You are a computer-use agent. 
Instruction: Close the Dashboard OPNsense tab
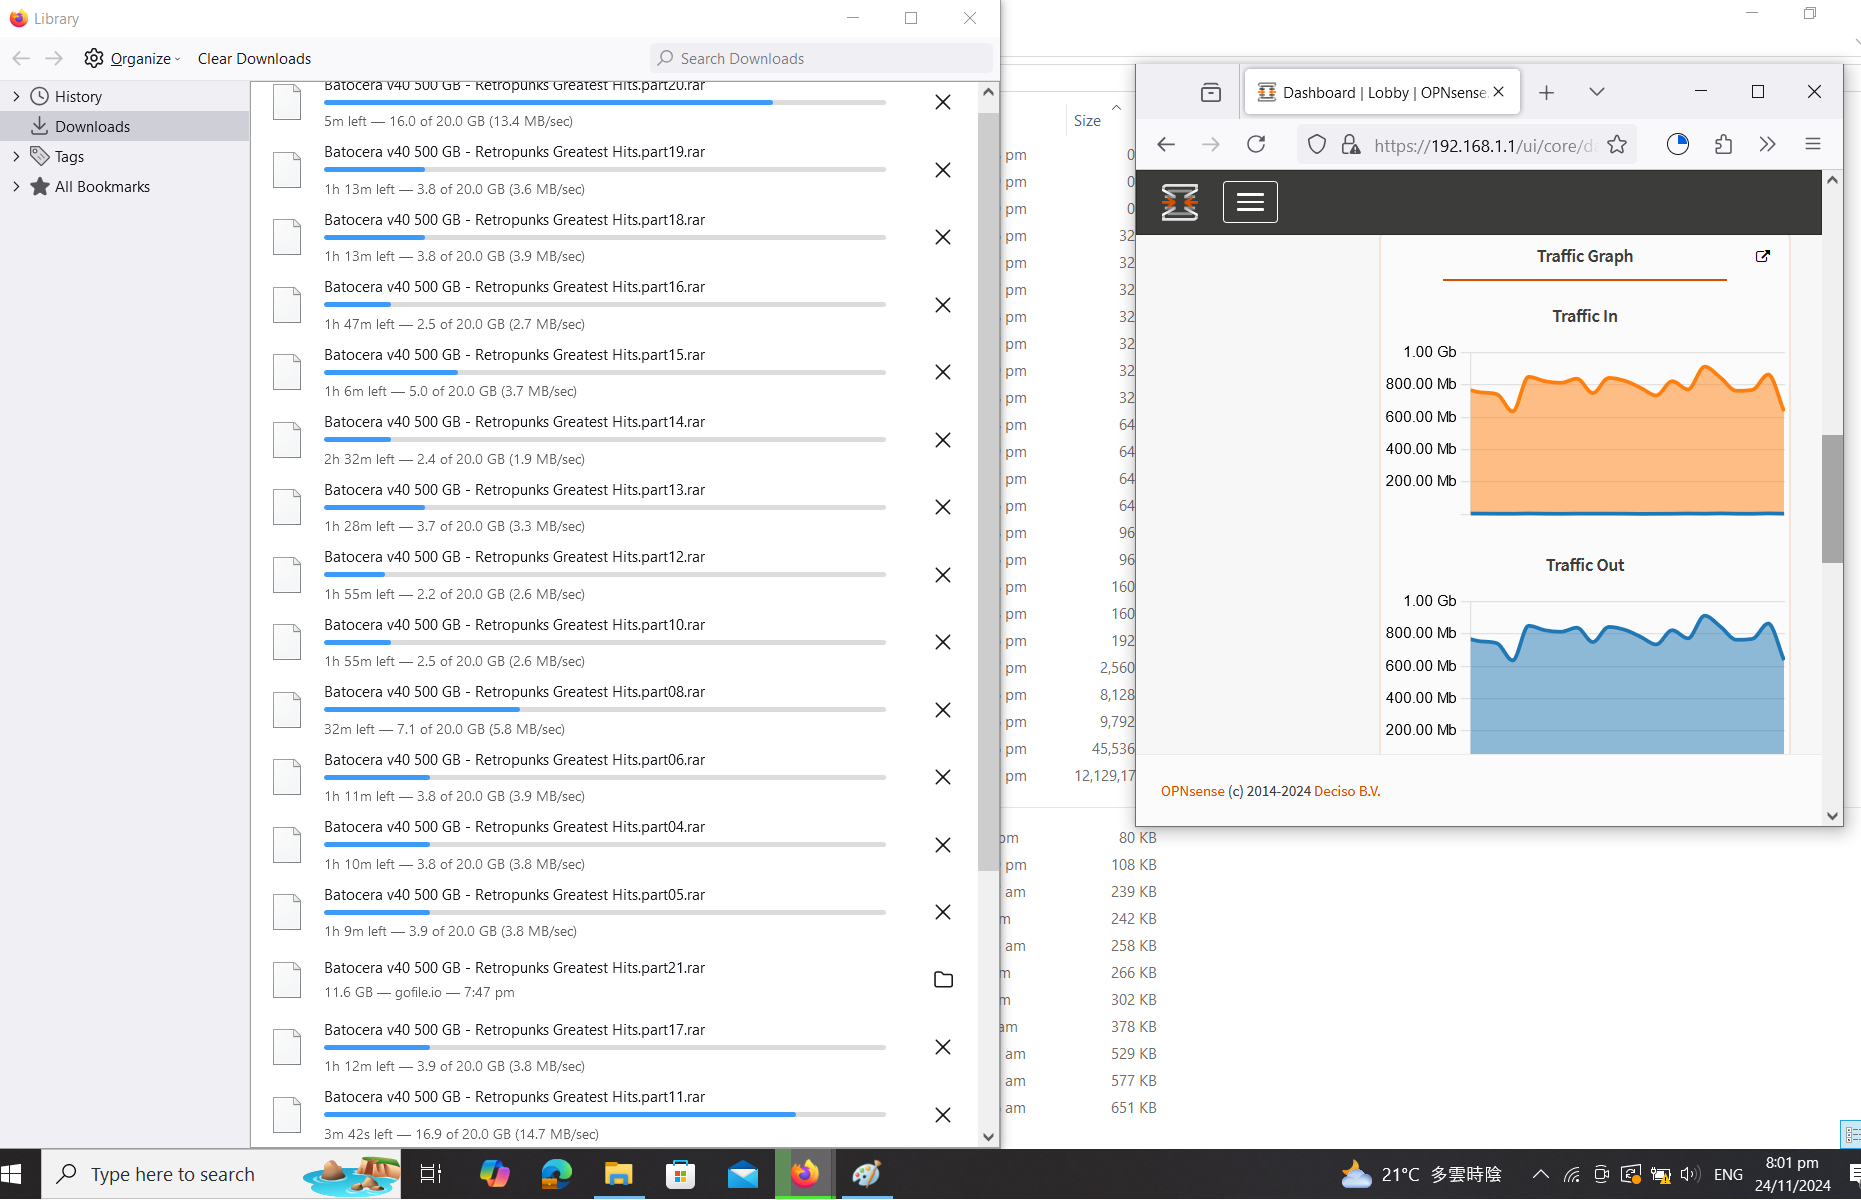point(1498,92)
